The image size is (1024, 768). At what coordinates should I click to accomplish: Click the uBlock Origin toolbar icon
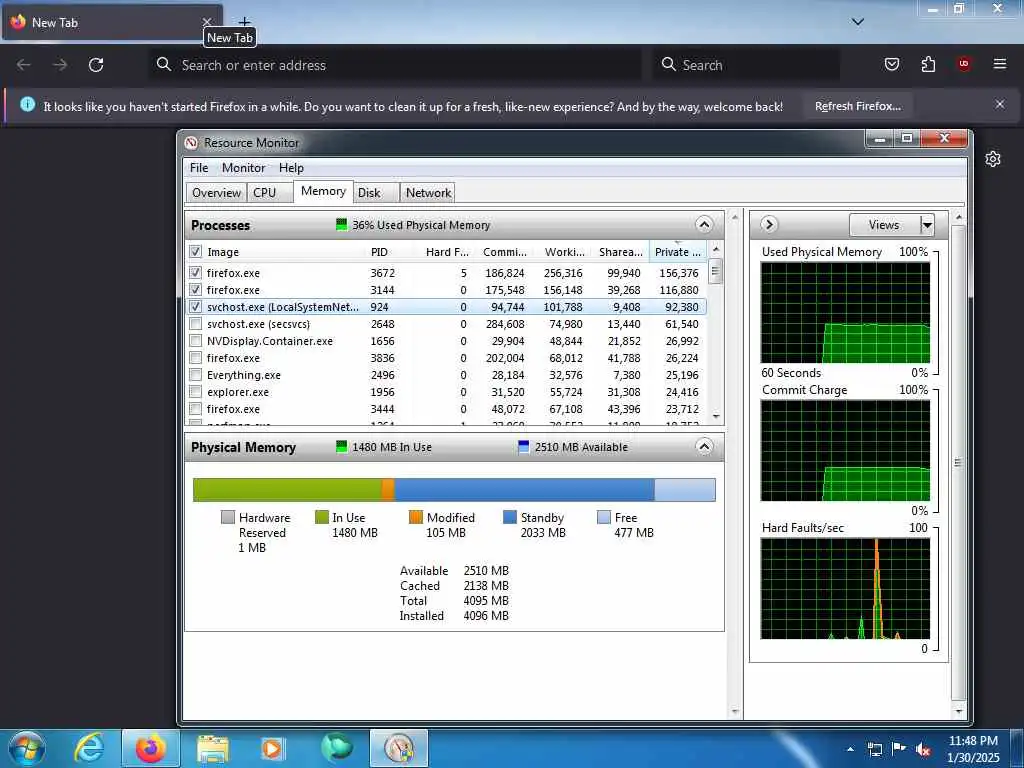[964, 64]
